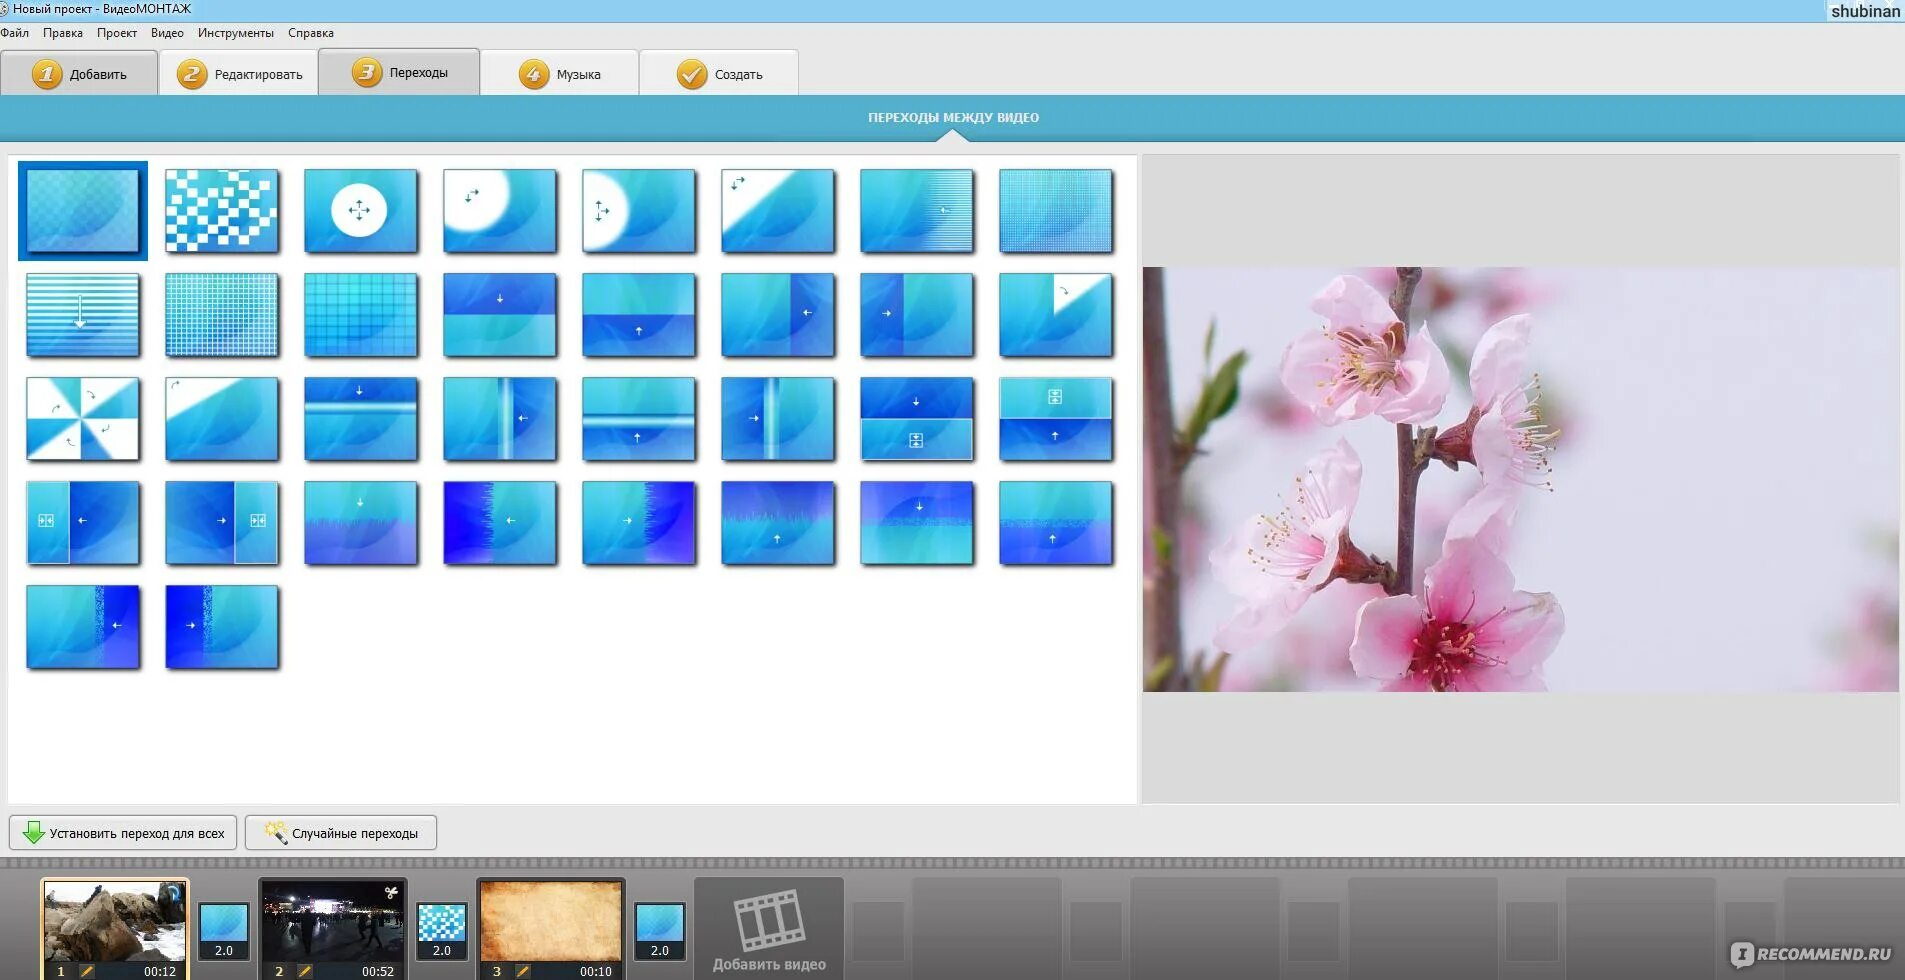Screen dimensions: 1905x980
Task: Select the half-circle wipe from left transition
Action: tap(639, 211)
